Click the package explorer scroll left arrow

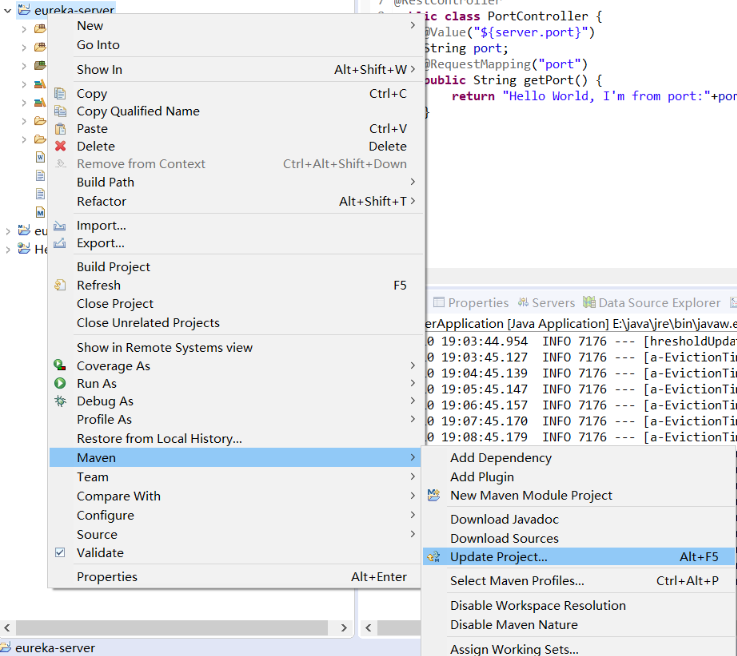click(x=7, y=628)
